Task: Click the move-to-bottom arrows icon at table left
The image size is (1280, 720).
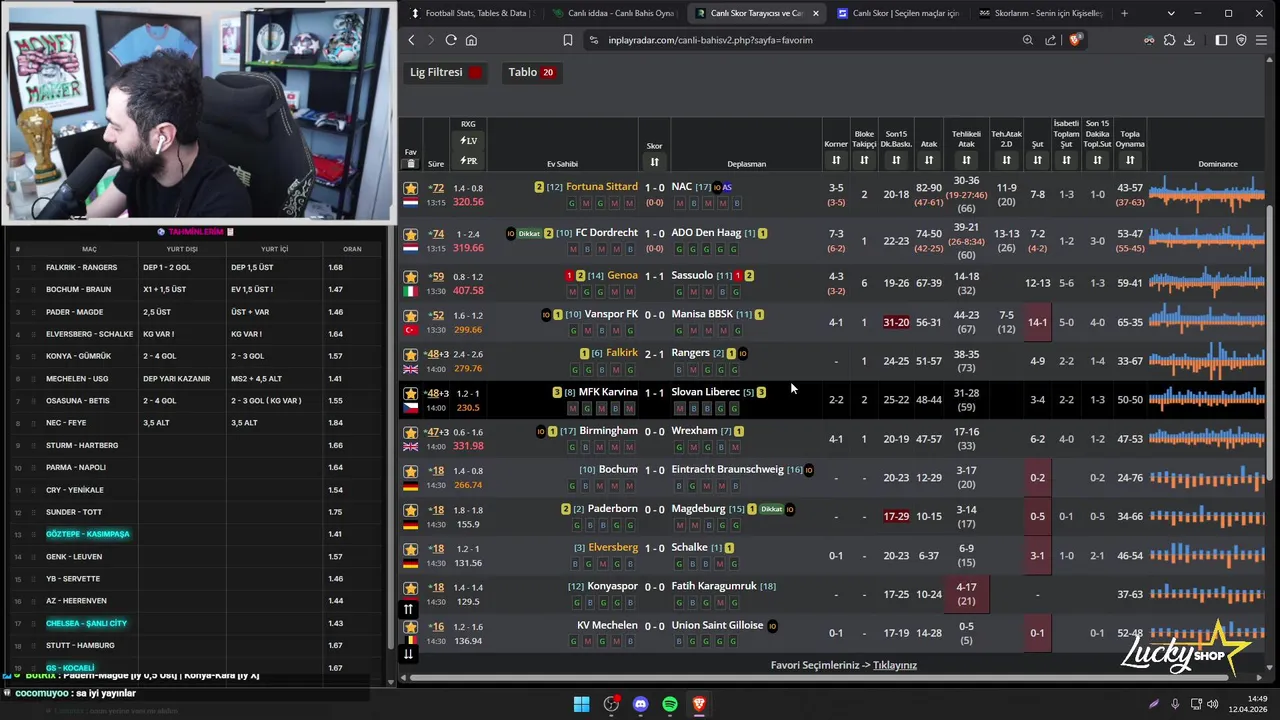Action: [408, 654]
